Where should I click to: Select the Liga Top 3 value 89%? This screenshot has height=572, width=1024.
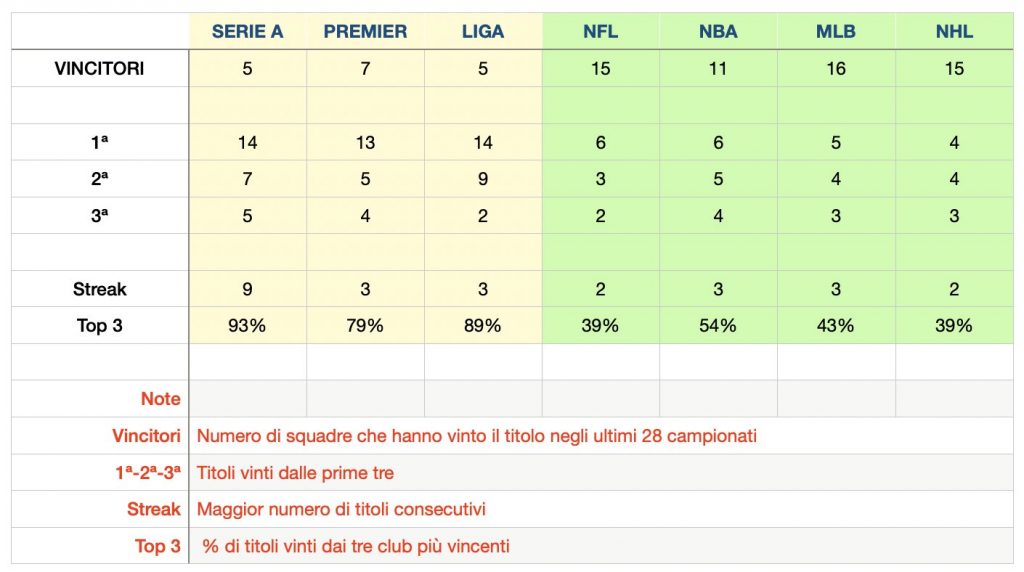tap(483, 326)
